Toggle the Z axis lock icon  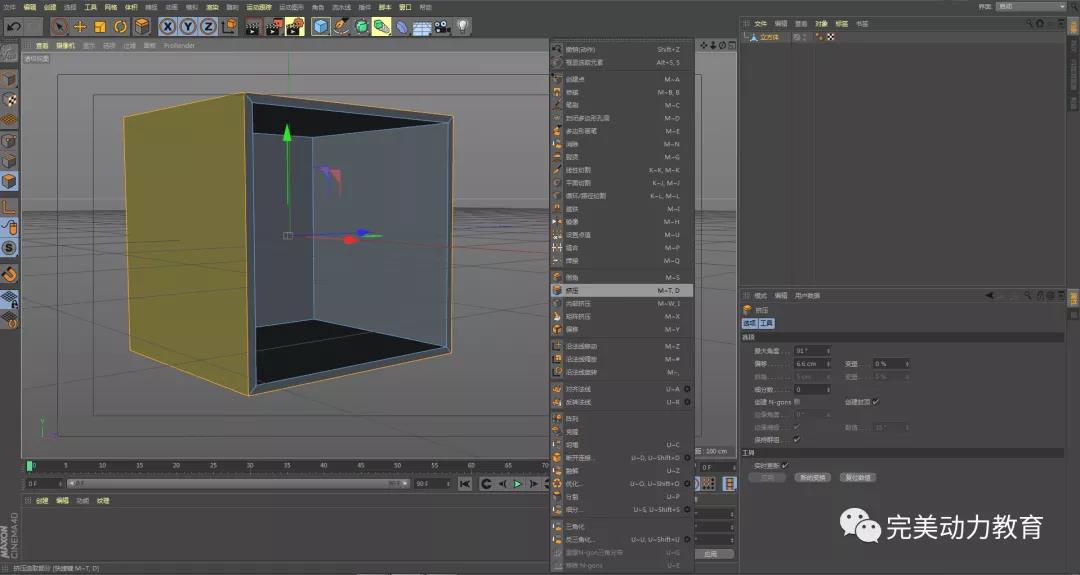[x=208, y=26]
